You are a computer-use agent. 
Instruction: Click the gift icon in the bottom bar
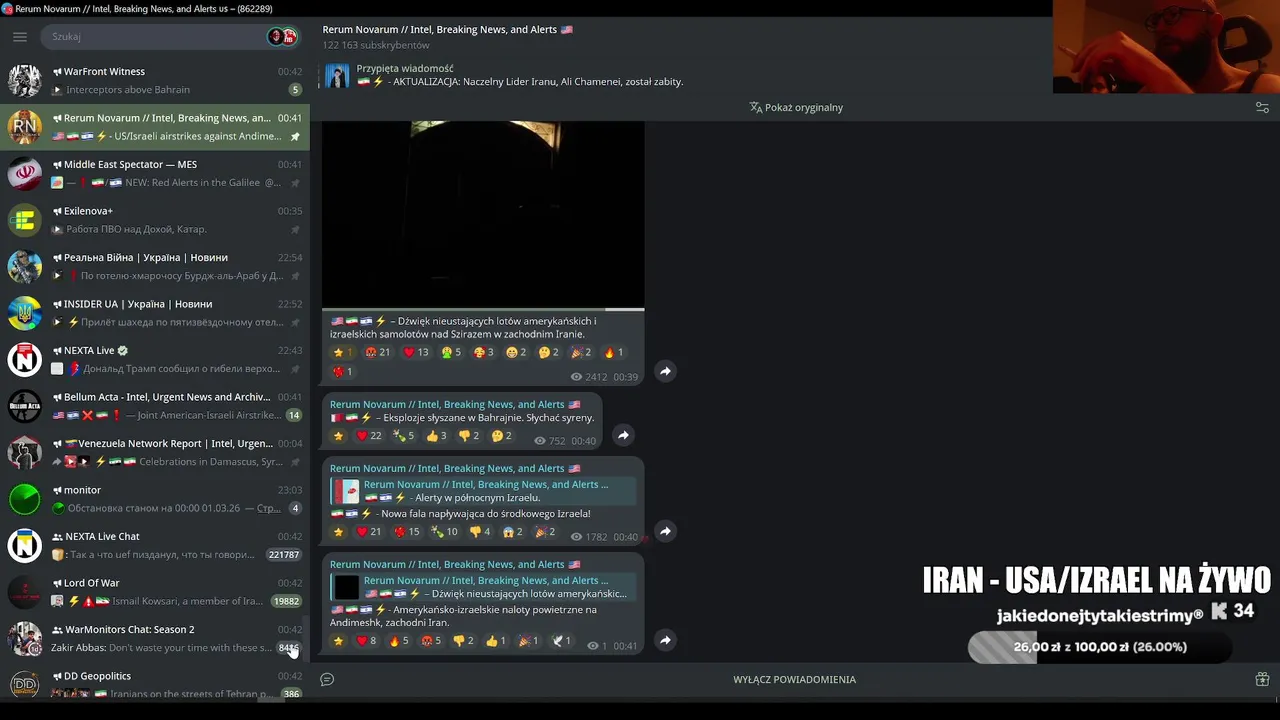pos(1262,679)
